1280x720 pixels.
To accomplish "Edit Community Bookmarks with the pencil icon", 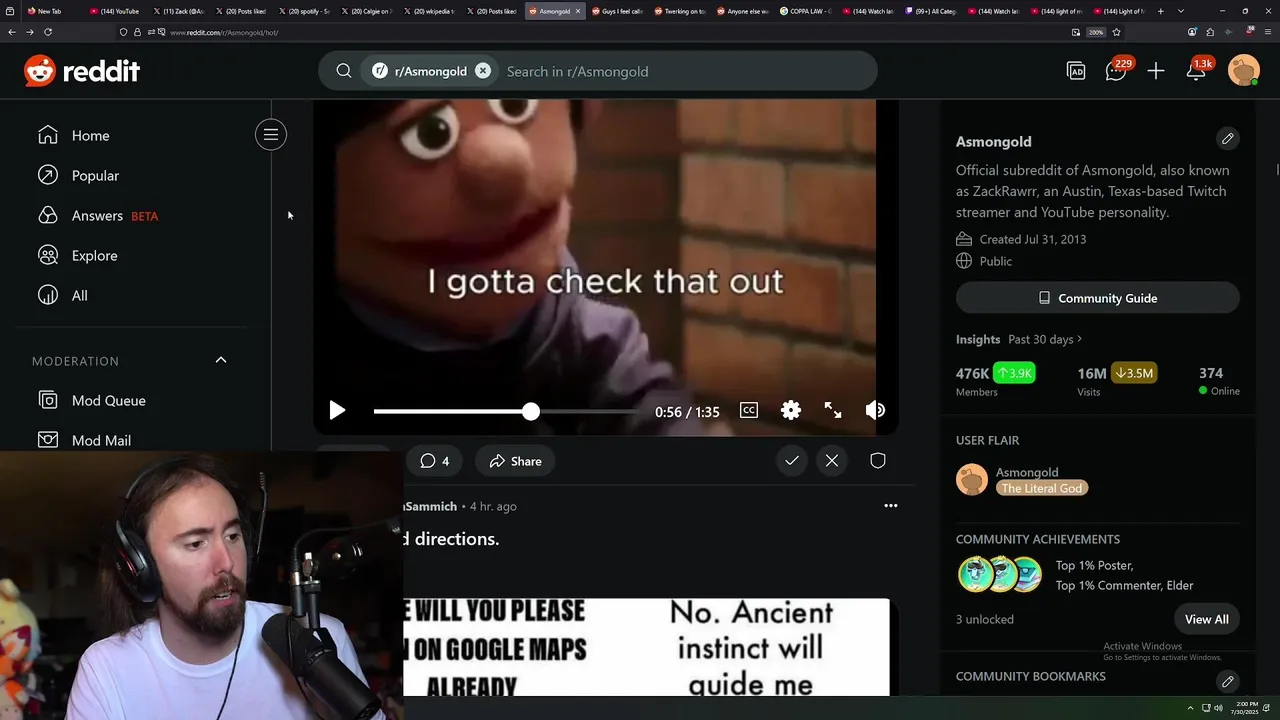I will [1228, 681].
